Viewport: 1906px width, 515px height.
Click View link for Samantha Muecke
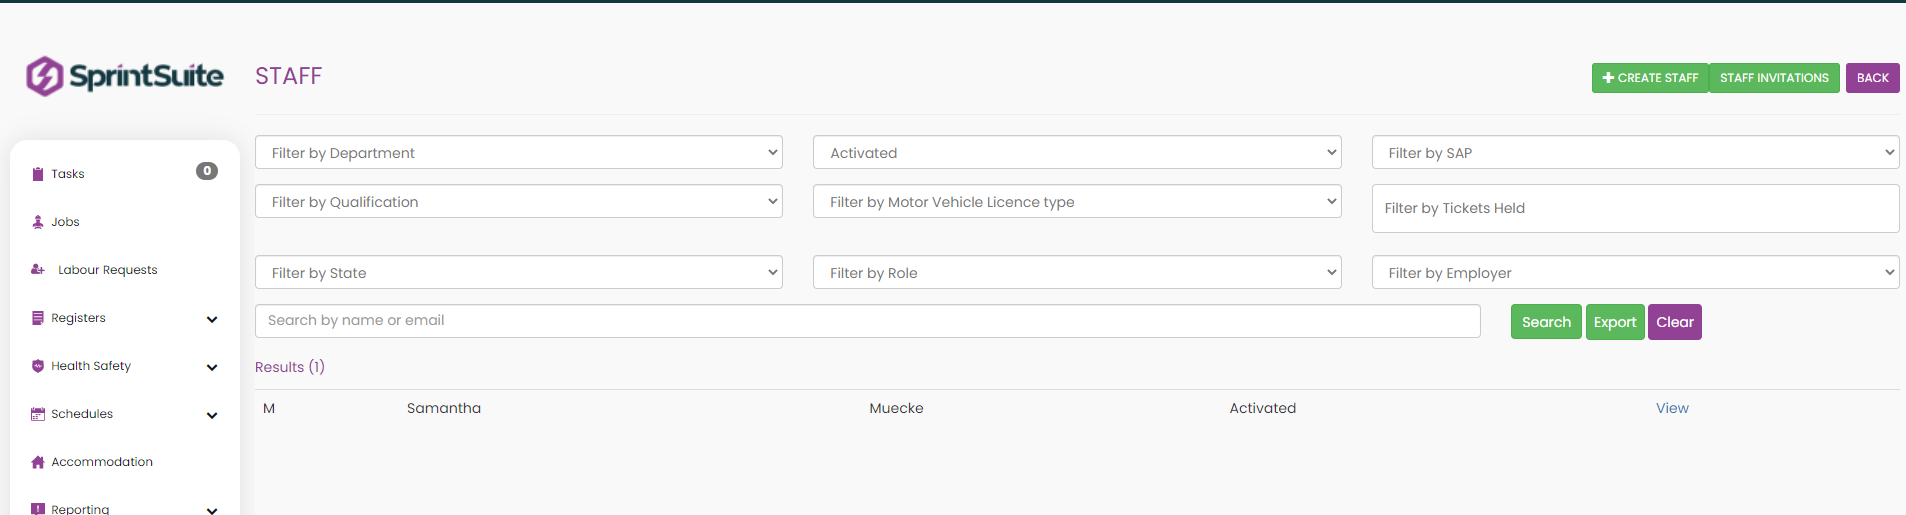pos(1671,408)
